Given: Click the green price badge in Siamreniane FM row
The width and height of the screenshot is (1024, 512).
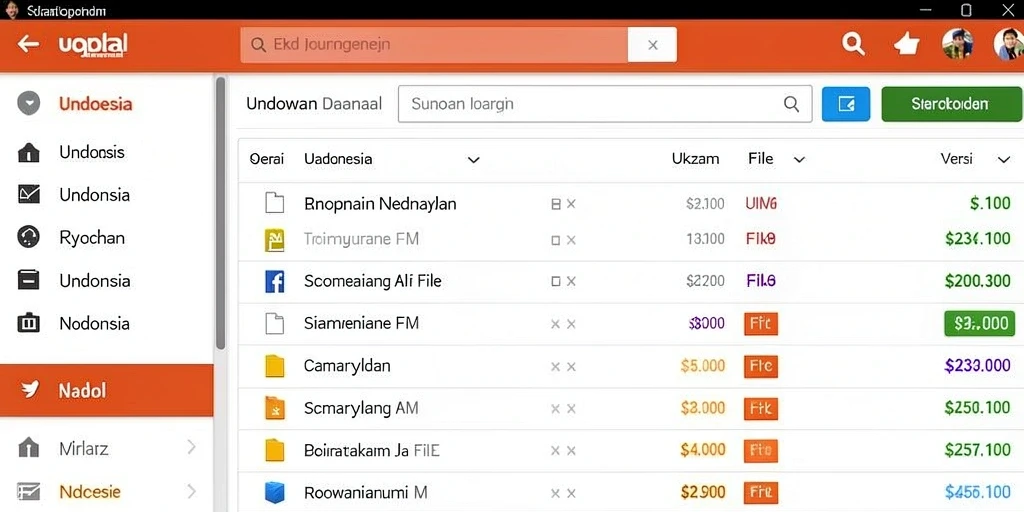Looking at the screenshot, I should tap(980, 323).
